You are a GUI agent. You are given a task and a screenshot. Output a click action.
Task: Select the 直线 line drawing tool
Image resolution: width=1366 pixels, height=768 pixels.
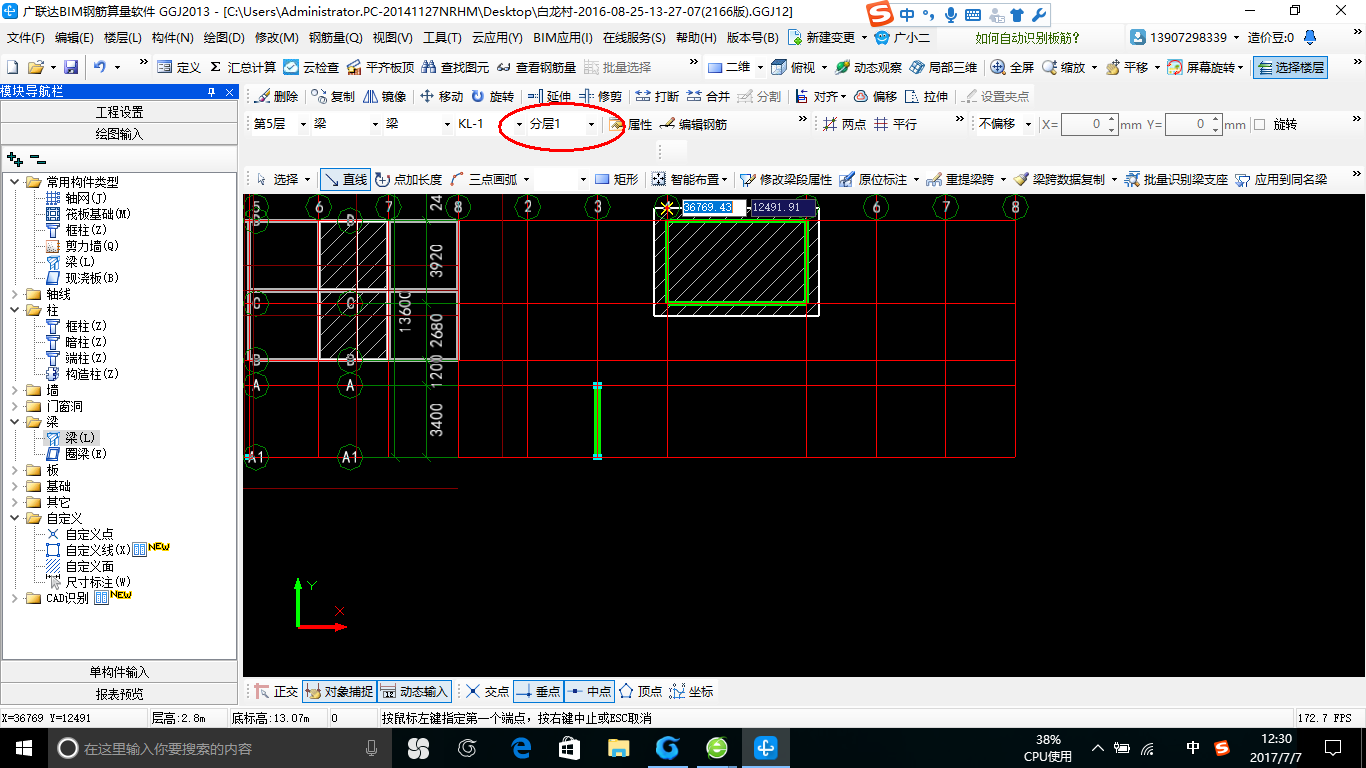click(345, 180)
